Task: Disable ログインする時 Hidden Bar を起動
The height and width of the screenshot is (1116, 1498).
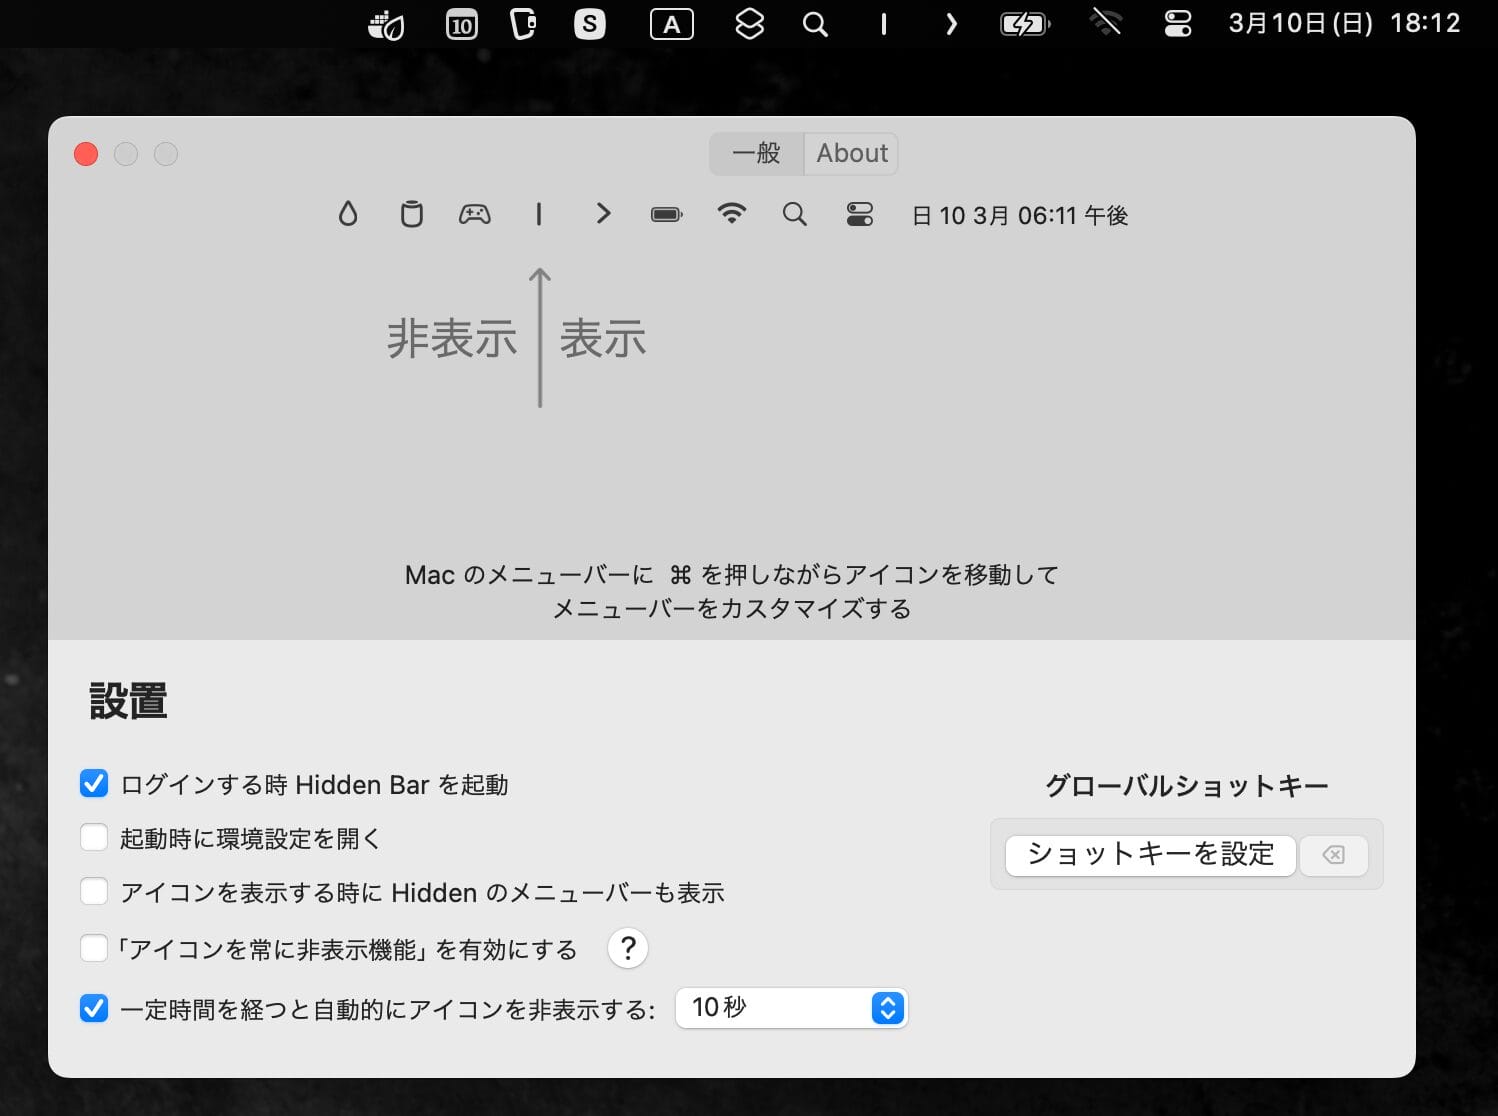Action: coord(93,784)
